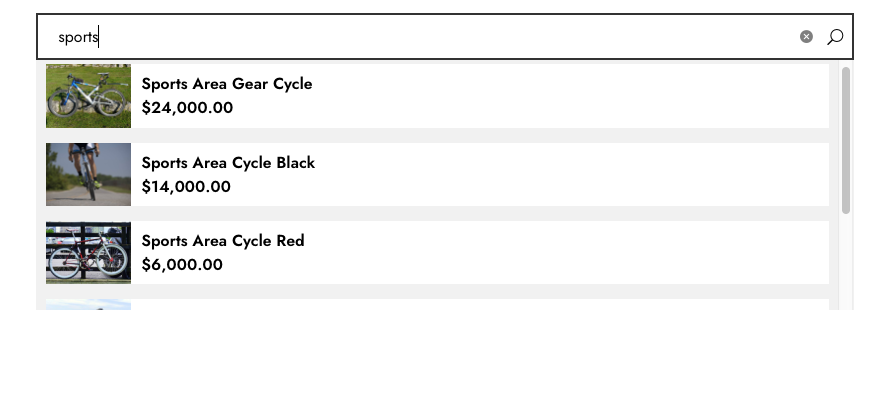Select the Sports Area Gear Cycle title
878x398 pixels.
pyautogui.click(x=227, y=84)
